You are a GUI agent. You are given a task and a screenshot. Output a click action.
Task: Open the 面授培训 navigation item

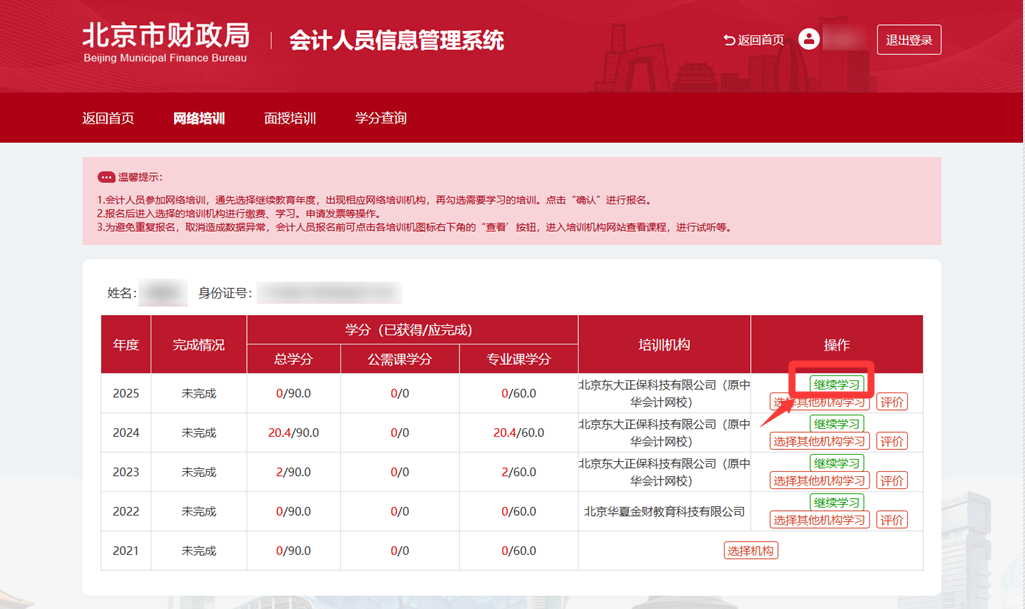pos(290,118)
